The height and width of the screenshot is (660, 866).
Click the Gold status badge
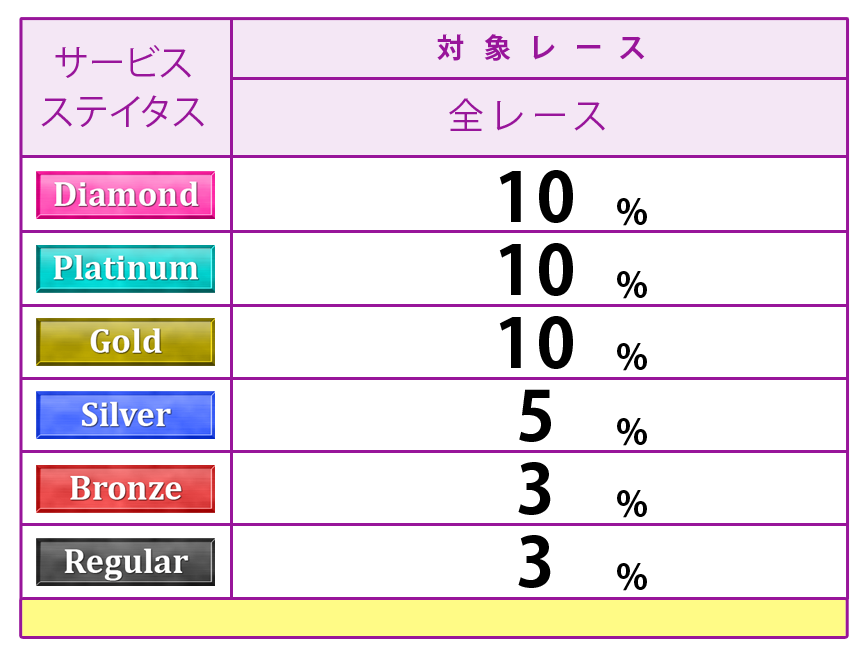pyautogui.click(x=125, y=342)
